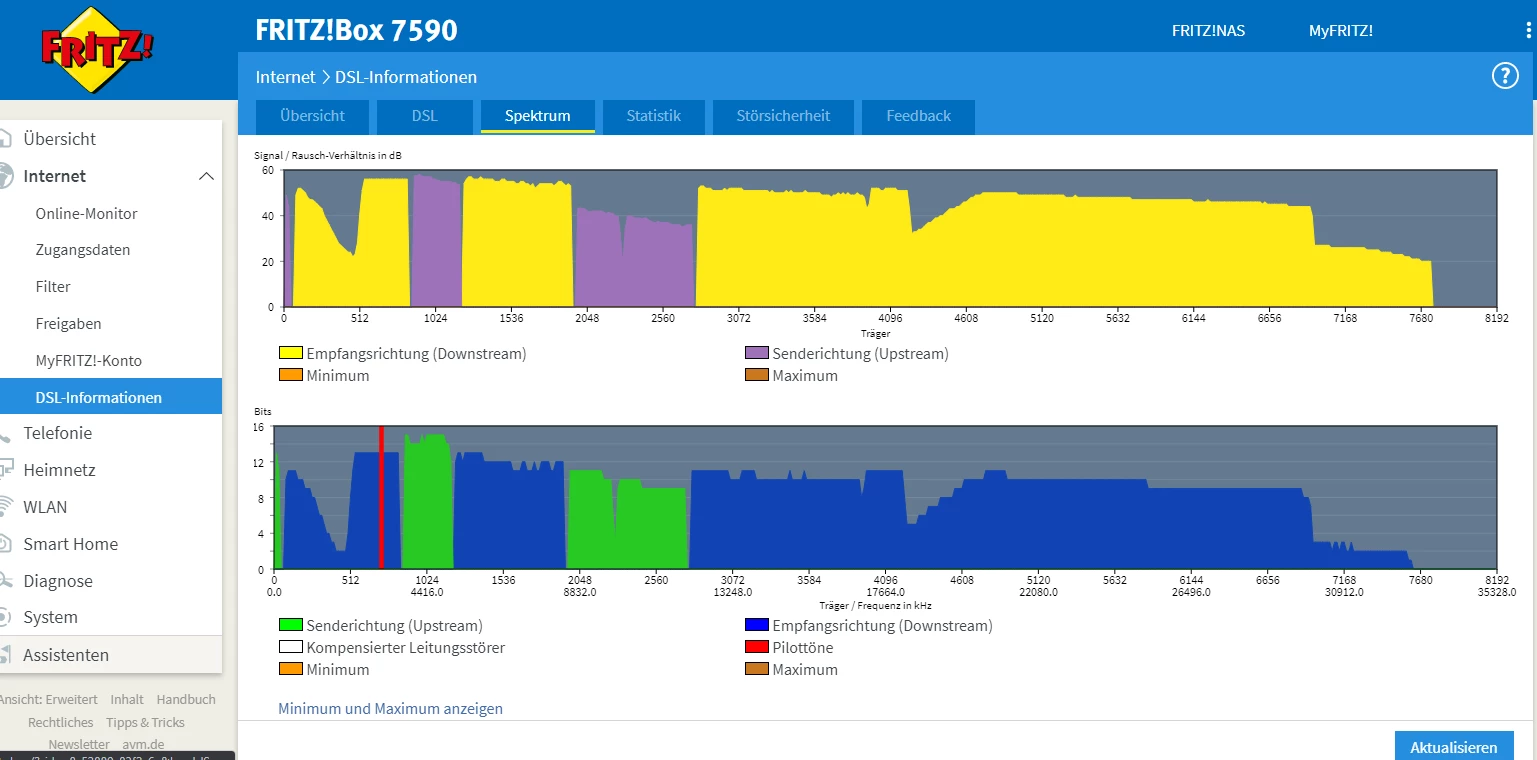Screen dimensions: 1537x760
Task: Click the purple Senderichtung (Upstream) swatch
Action: (757, 353)
